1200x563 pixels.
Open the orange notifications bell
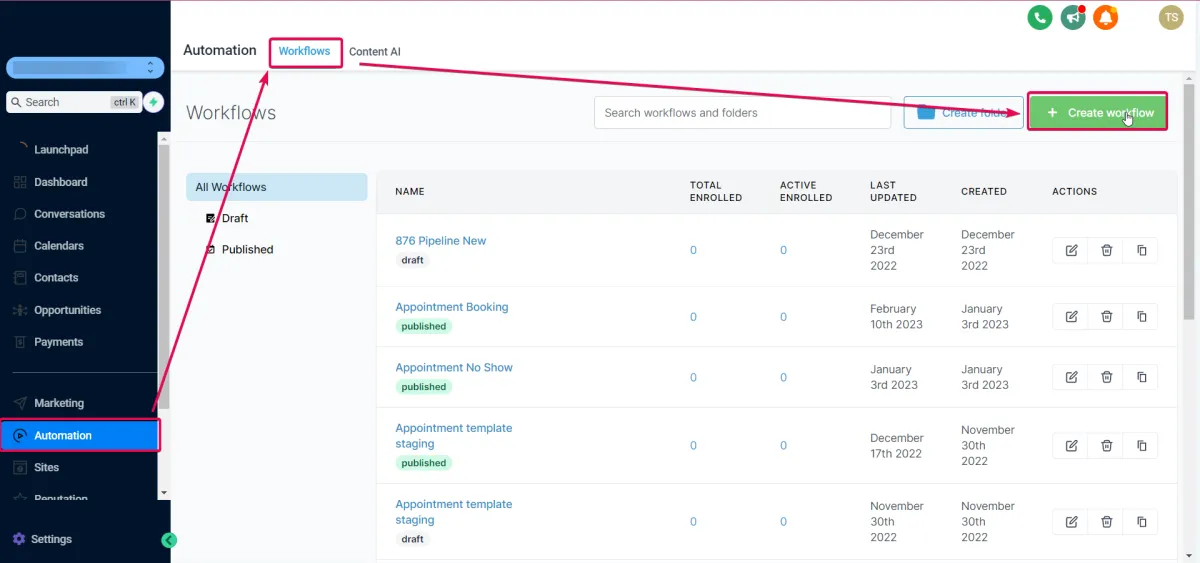pos(1105,17)
